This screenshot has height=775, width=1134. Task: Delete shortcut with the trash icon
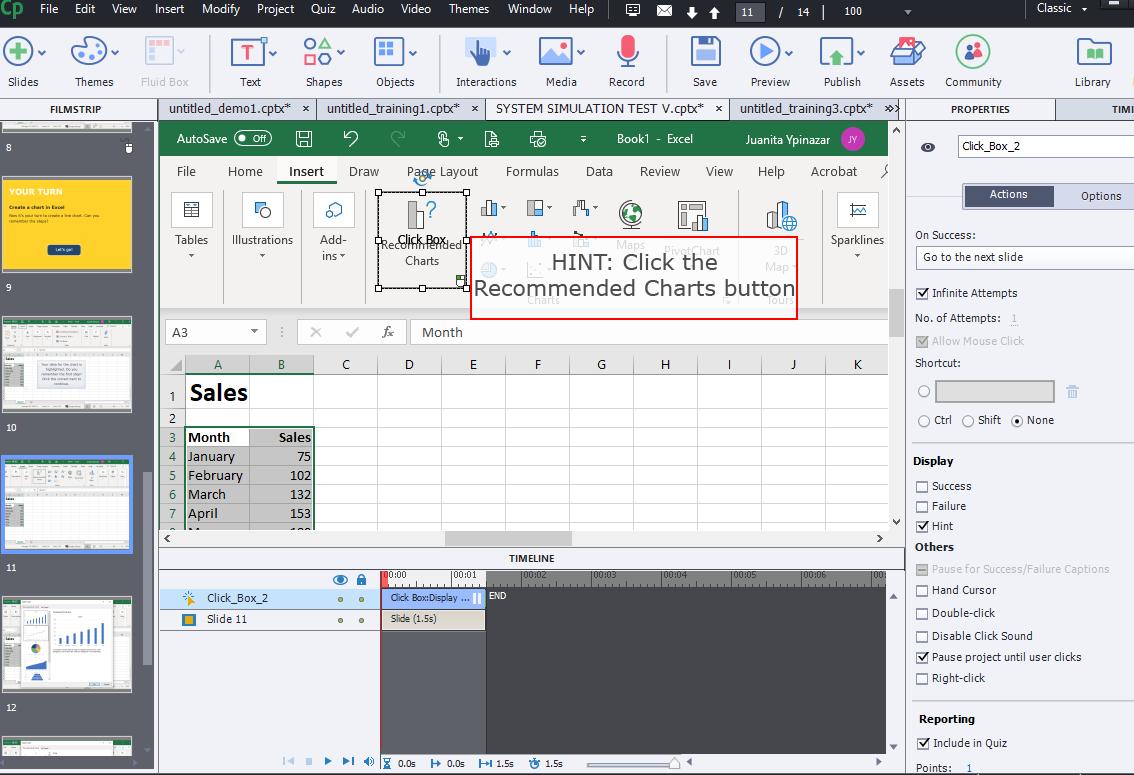(1072, 392)
